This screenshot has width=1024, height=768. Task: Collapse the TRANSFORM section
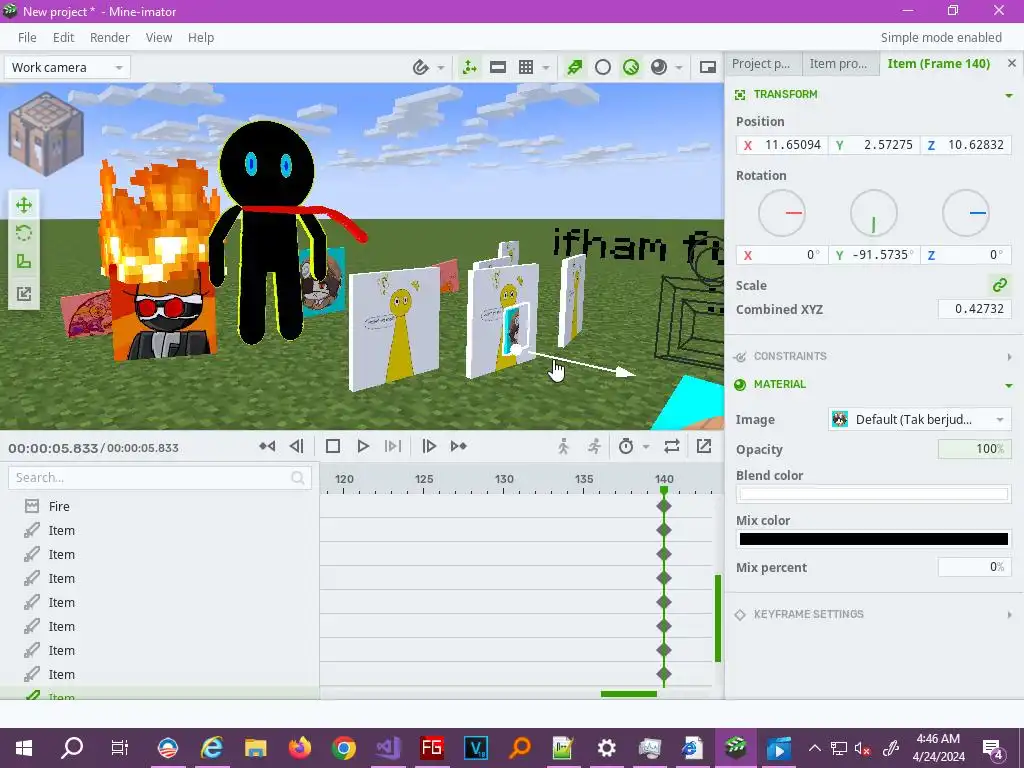coord(1009,95)
